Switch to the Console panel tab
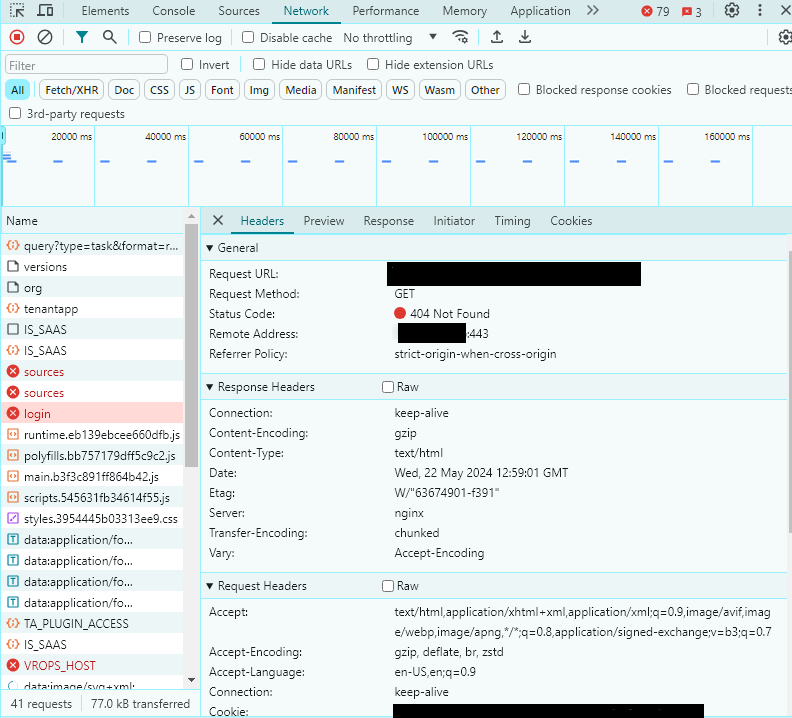This screenshot has width=792, height=718. click(174, 11)
